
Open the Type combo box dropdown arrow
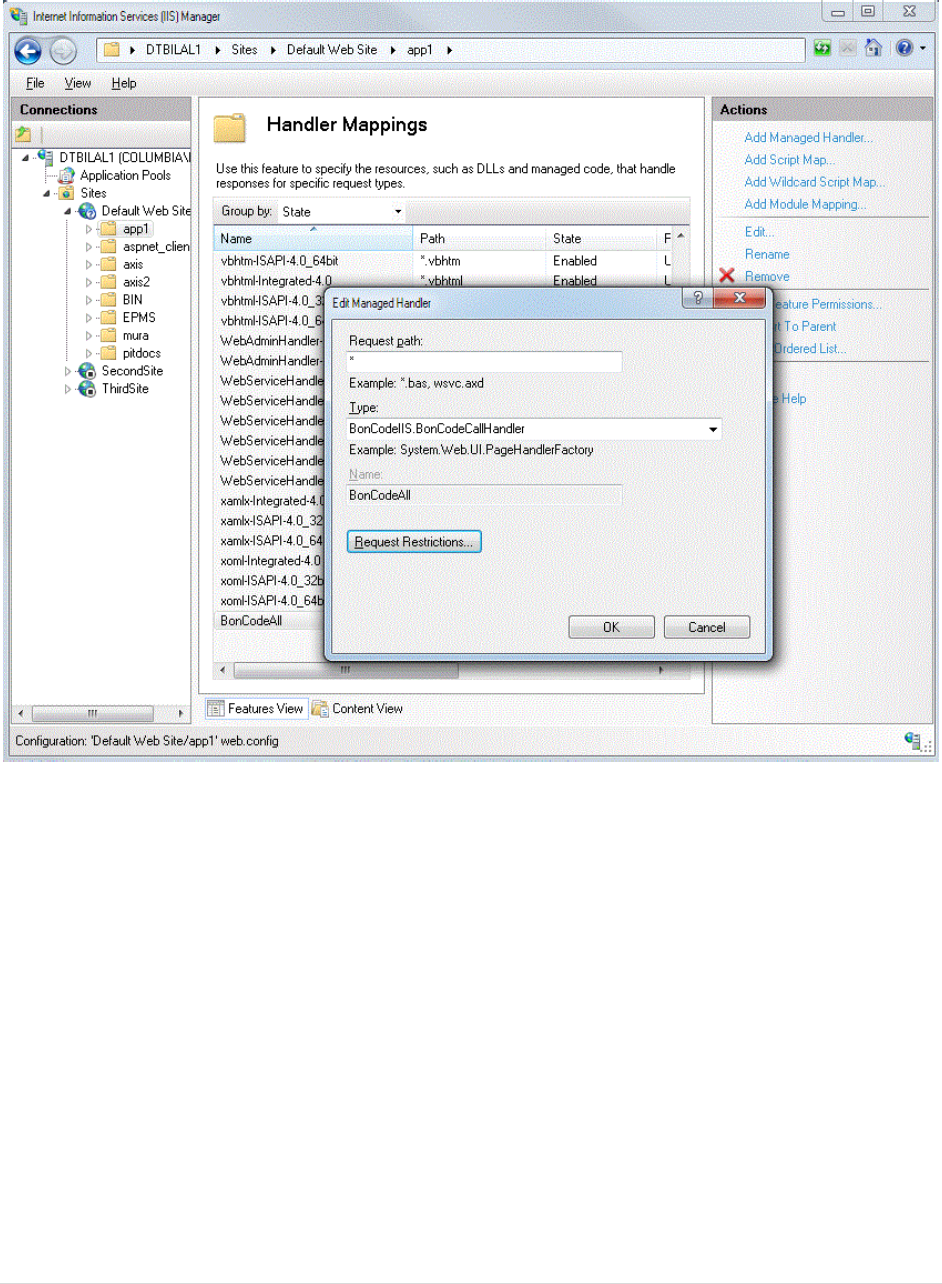pos(712,429)
